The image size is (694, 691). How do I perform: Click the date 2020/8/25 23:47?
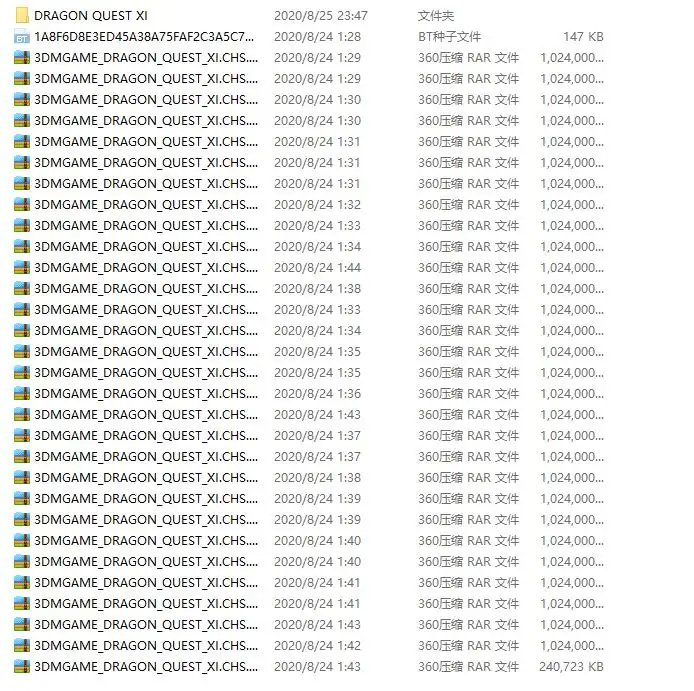321,15
